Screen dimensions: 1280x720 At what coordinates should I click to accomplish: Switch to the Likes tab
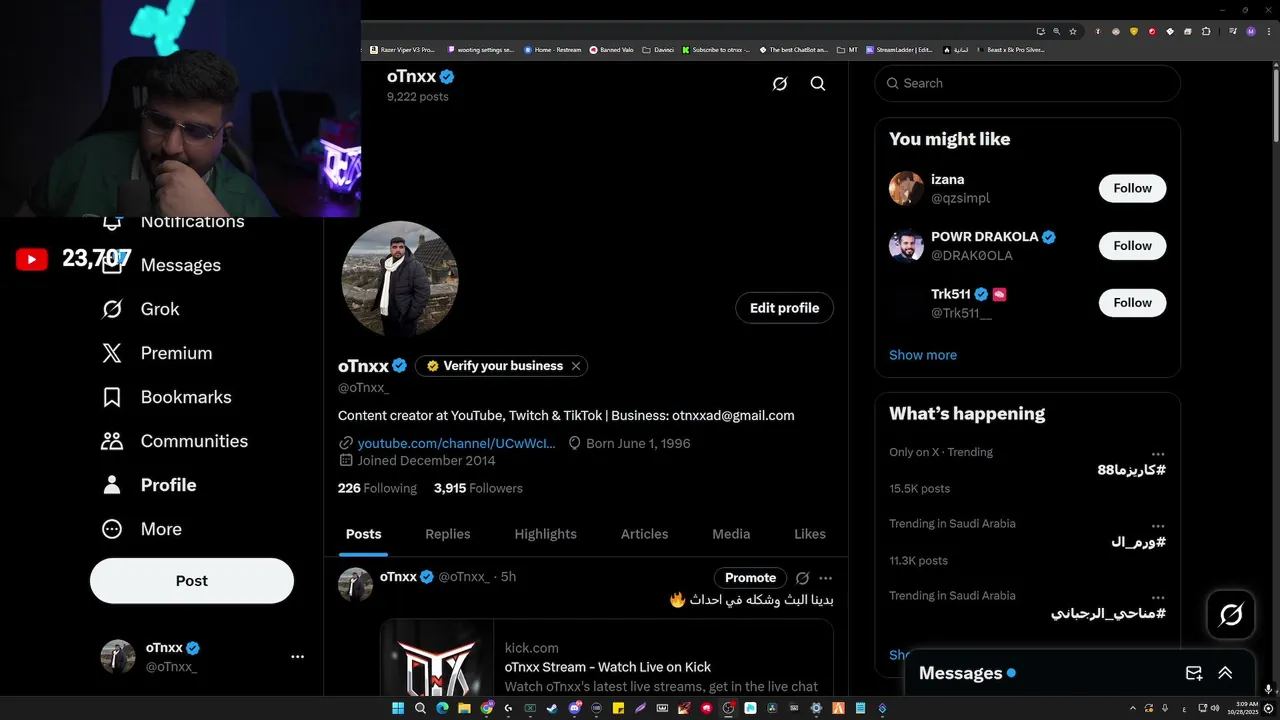click(x=810, y=534)
